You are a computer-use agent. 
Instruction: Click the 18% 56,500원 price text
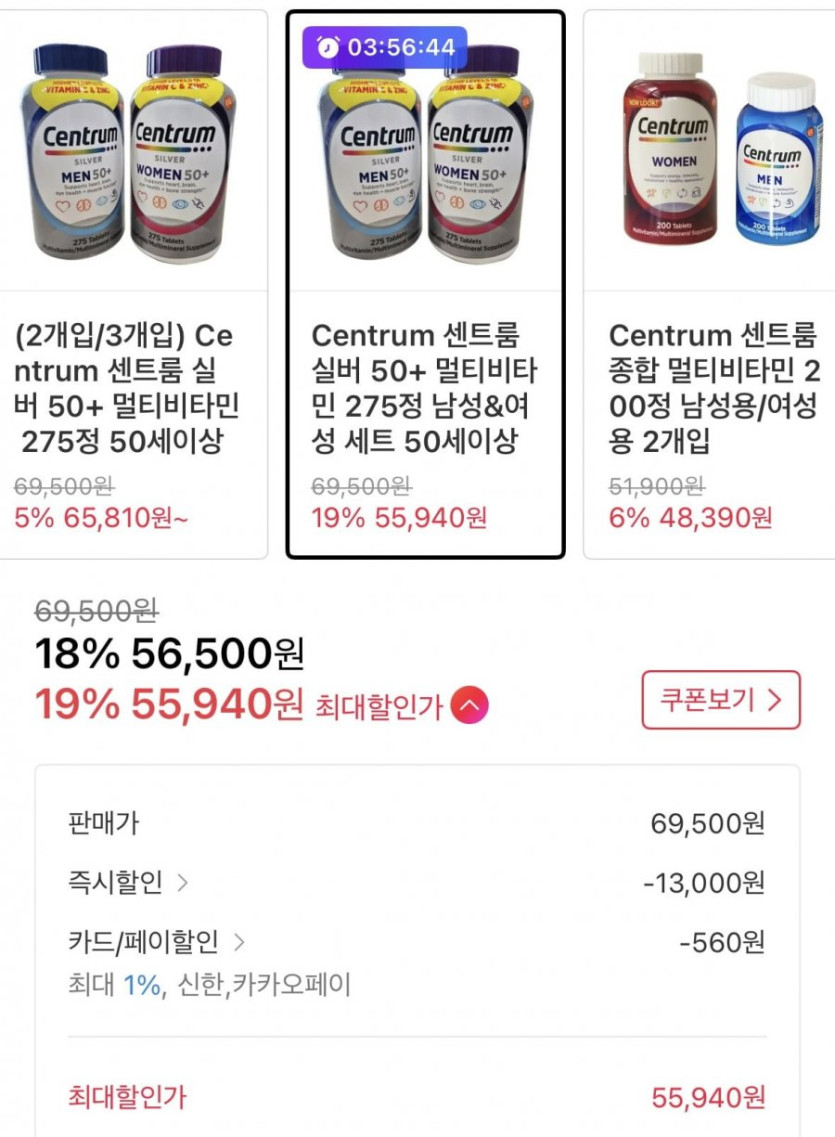pyautogui.click(x=169, y=654)
